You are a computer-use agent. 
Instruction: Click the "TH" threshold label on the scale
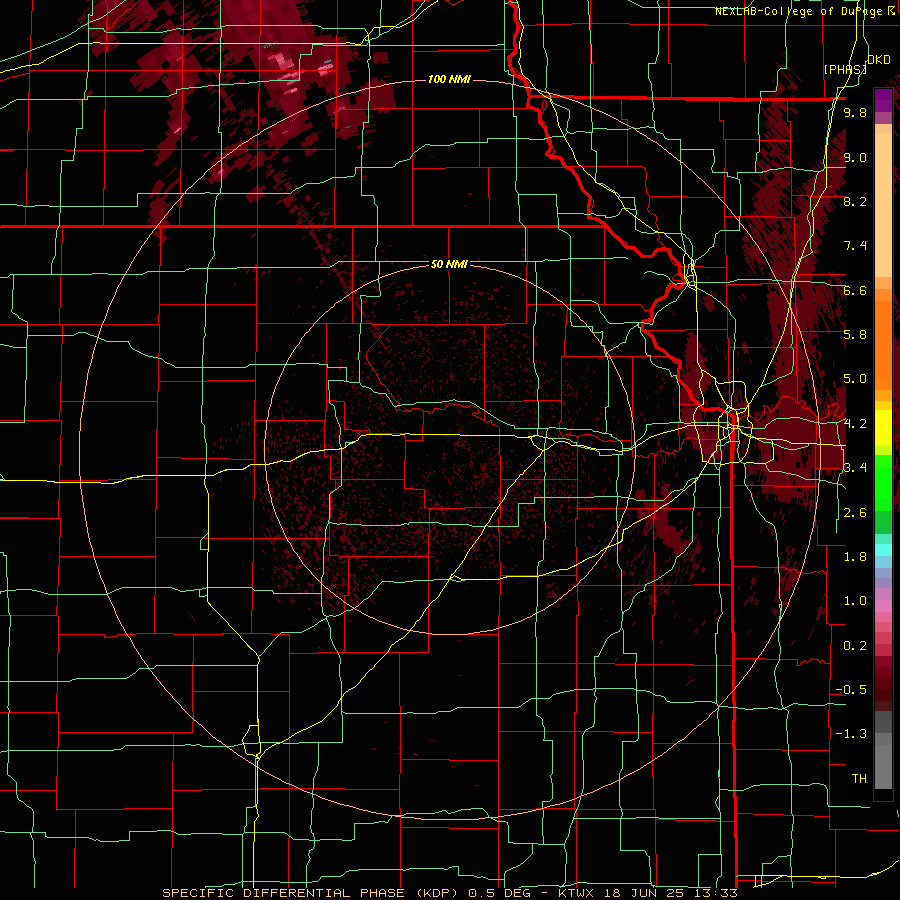pyautogui.click(x=859, y=779)
